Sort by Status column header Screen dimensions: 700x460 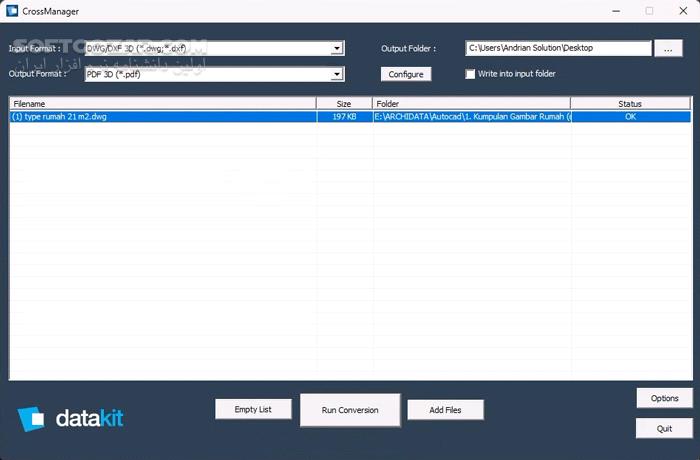[x=630, y=104]
